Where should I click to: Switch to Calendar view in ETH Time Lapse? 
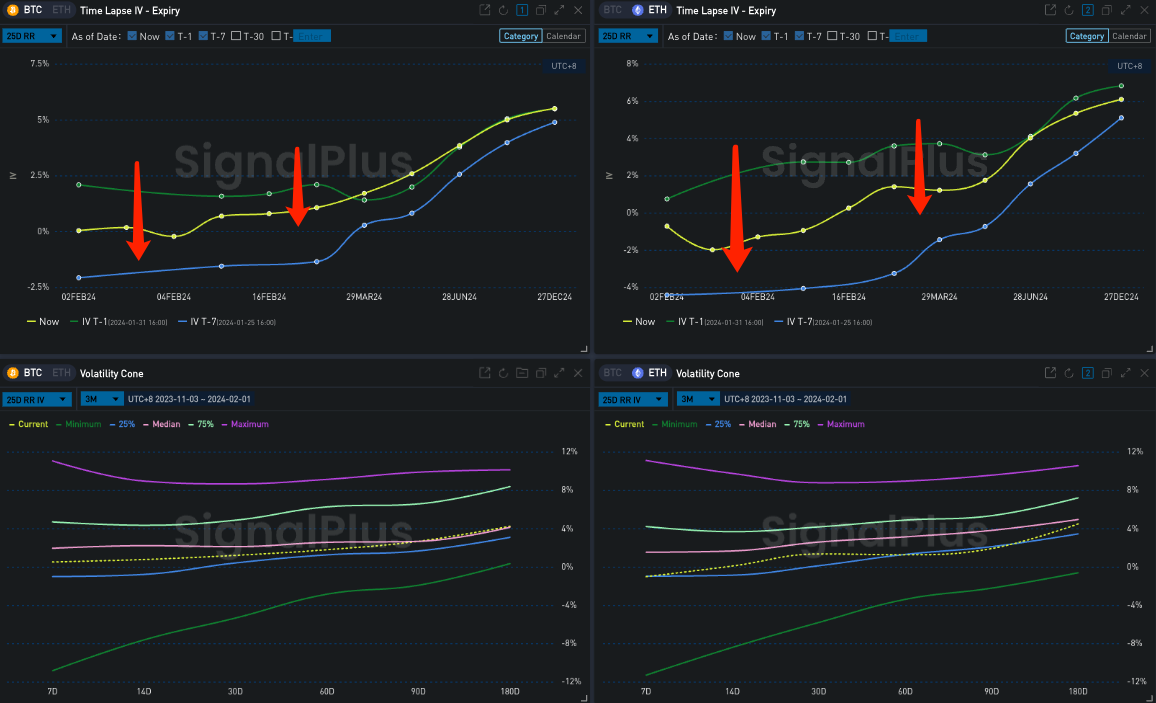(1129, 36)
